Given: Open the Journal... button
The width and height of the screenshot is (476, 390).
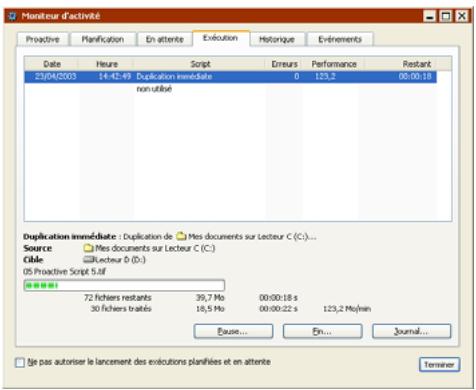Looking at the screenshot, I should [x=412, y=331].
